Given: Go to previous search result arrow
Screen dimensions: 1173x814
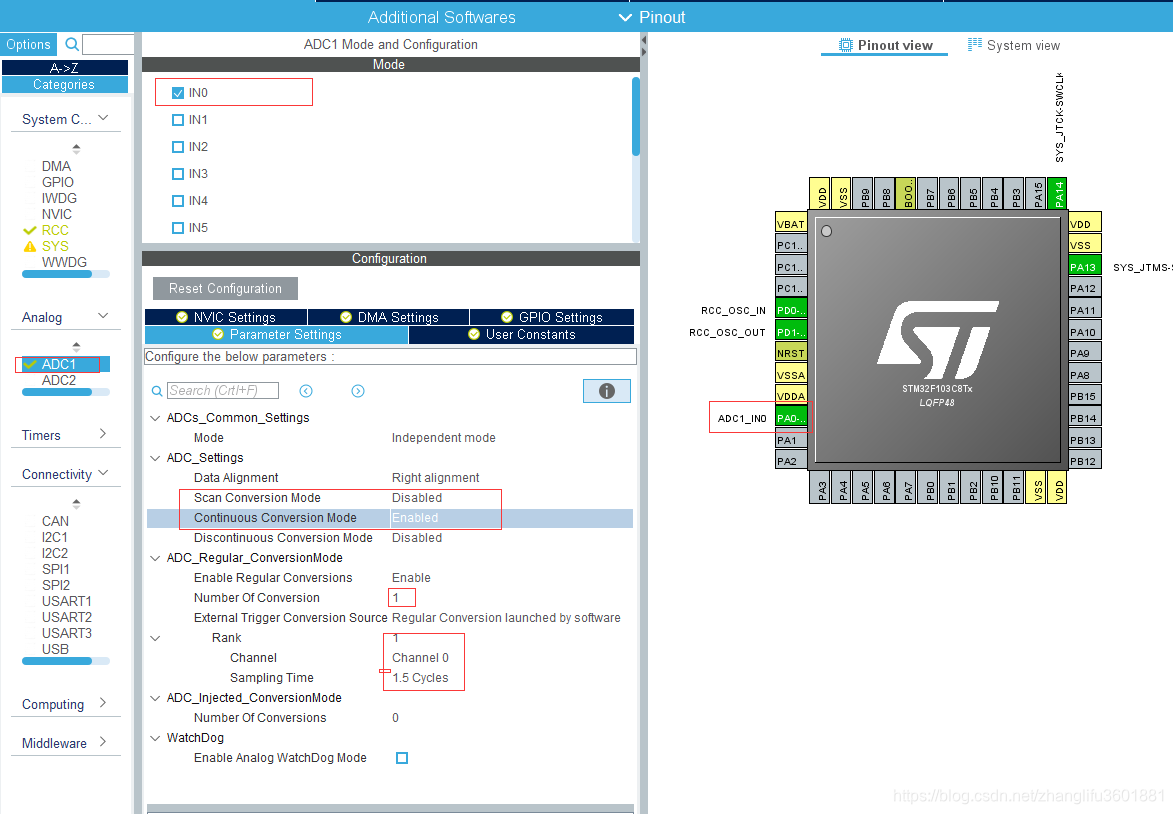Looking at the screenshot, I should click(306, 391).
